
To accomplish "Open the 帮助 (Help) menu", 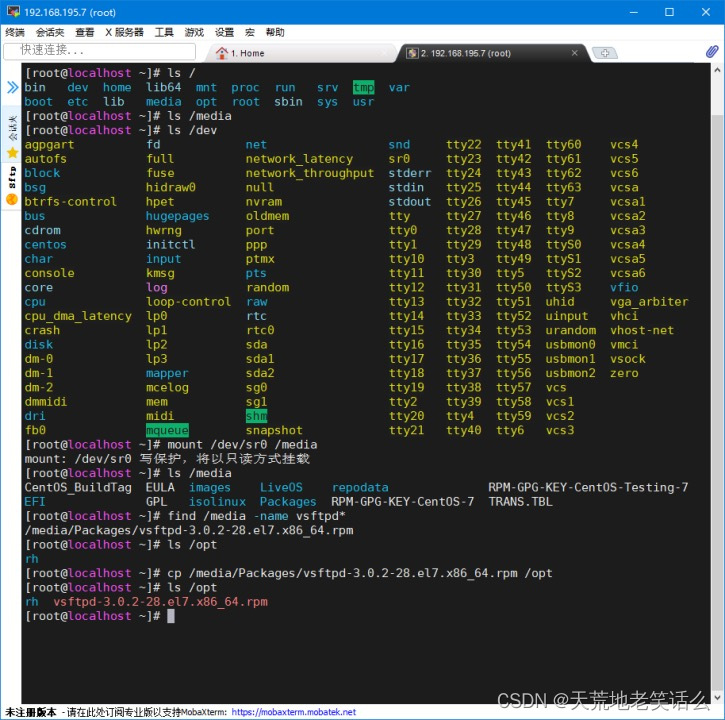I will tap(275, 32).
